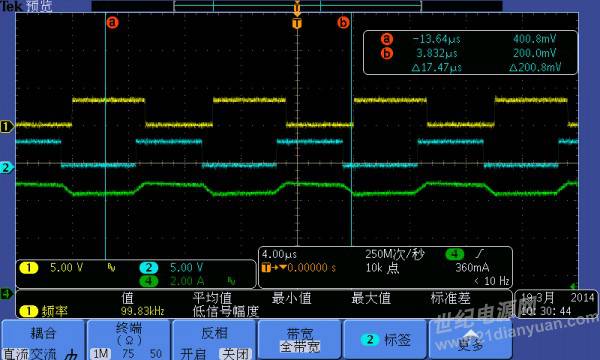Click the 值 value column header
Screen dimensions: 600x360
click(127, 298)
